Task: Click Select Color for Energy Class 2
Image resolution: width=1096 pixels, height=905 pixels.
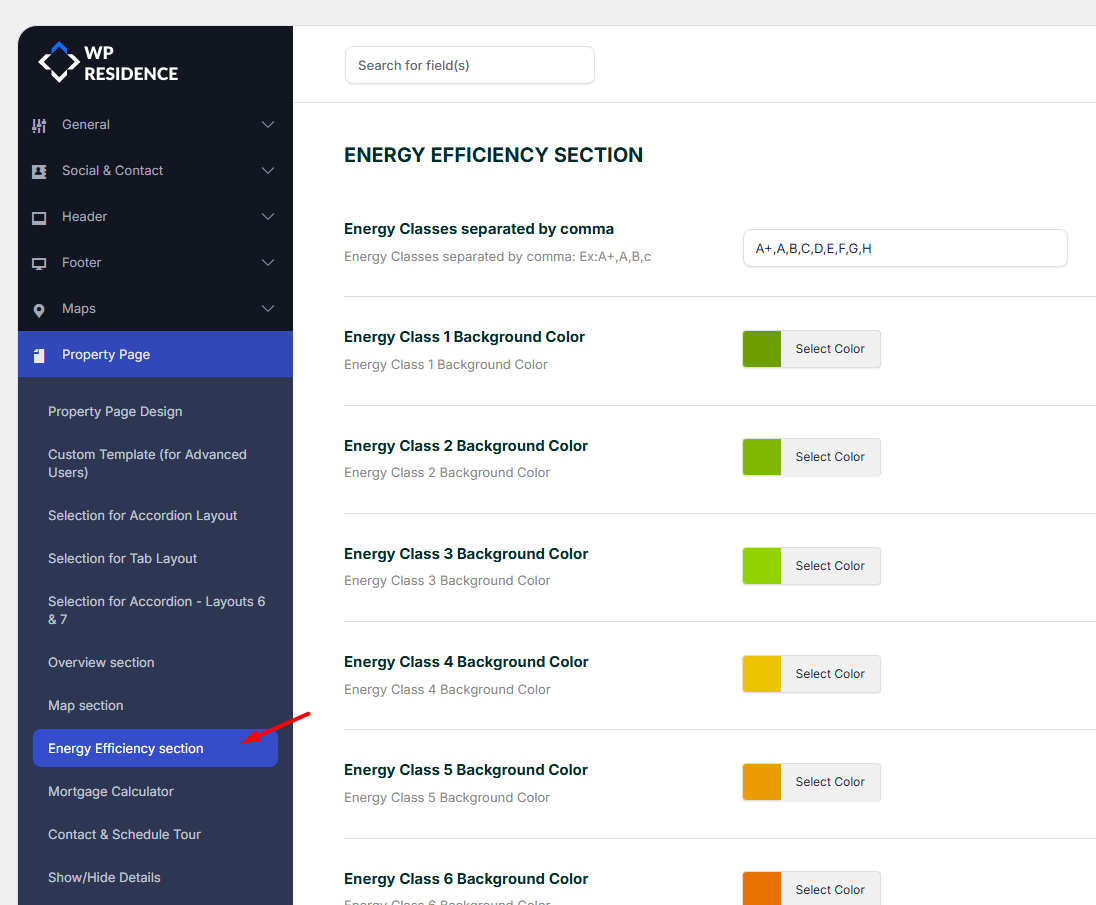Action: [830, 457]
